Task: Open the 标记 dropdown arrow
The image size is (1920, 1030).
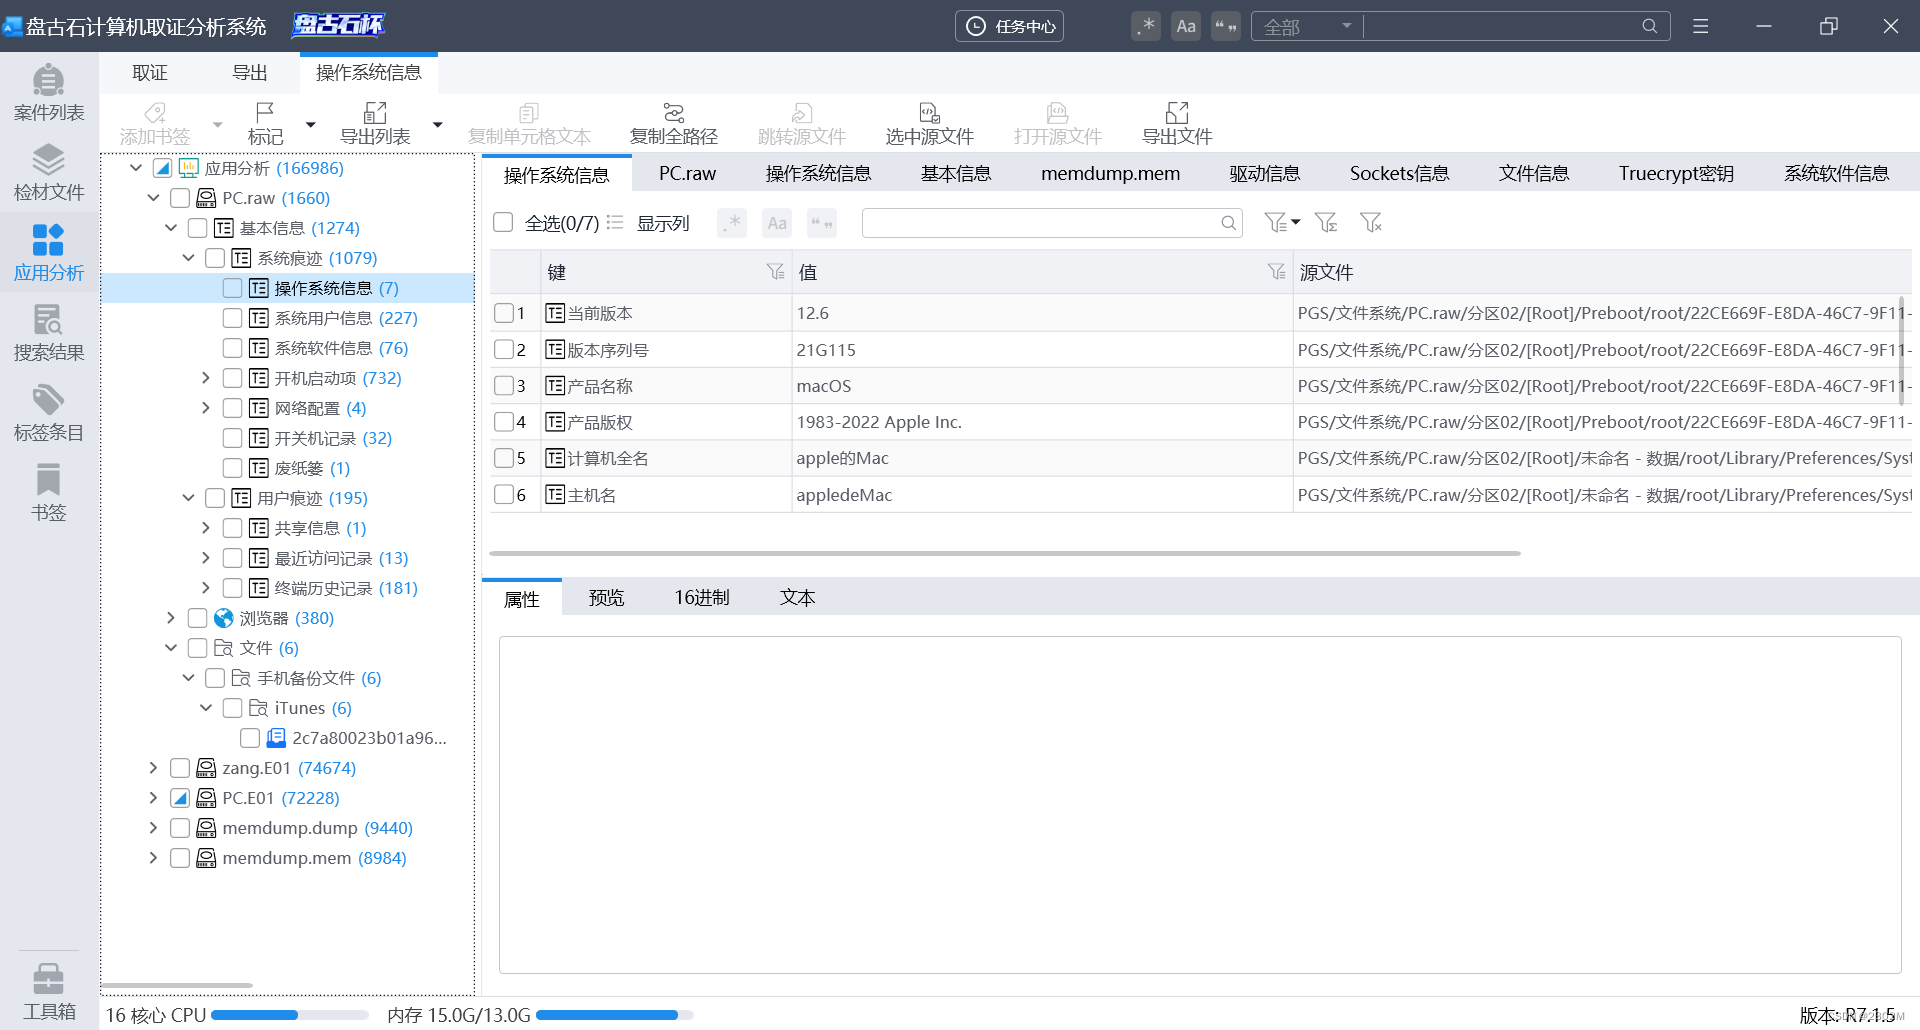Action: (310, 124)
